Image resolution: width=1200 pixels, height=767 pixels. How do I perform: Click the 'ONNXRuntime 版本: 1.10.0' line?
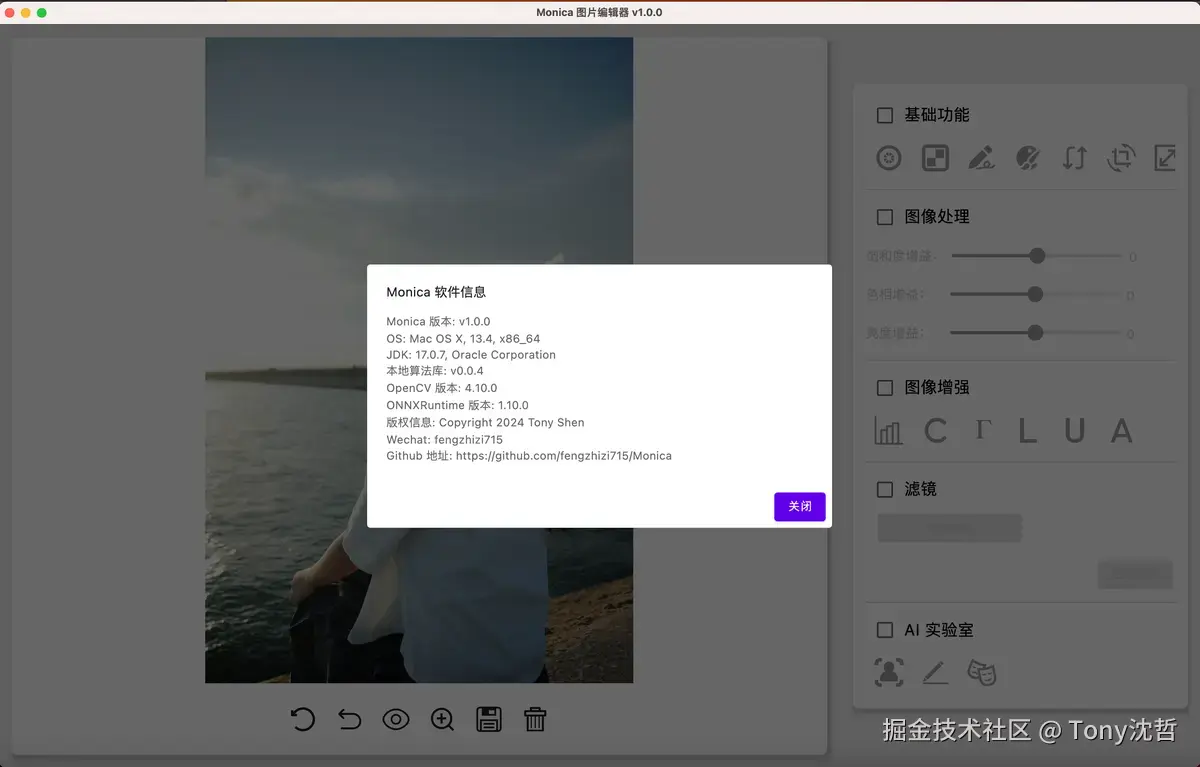(458, 405)
